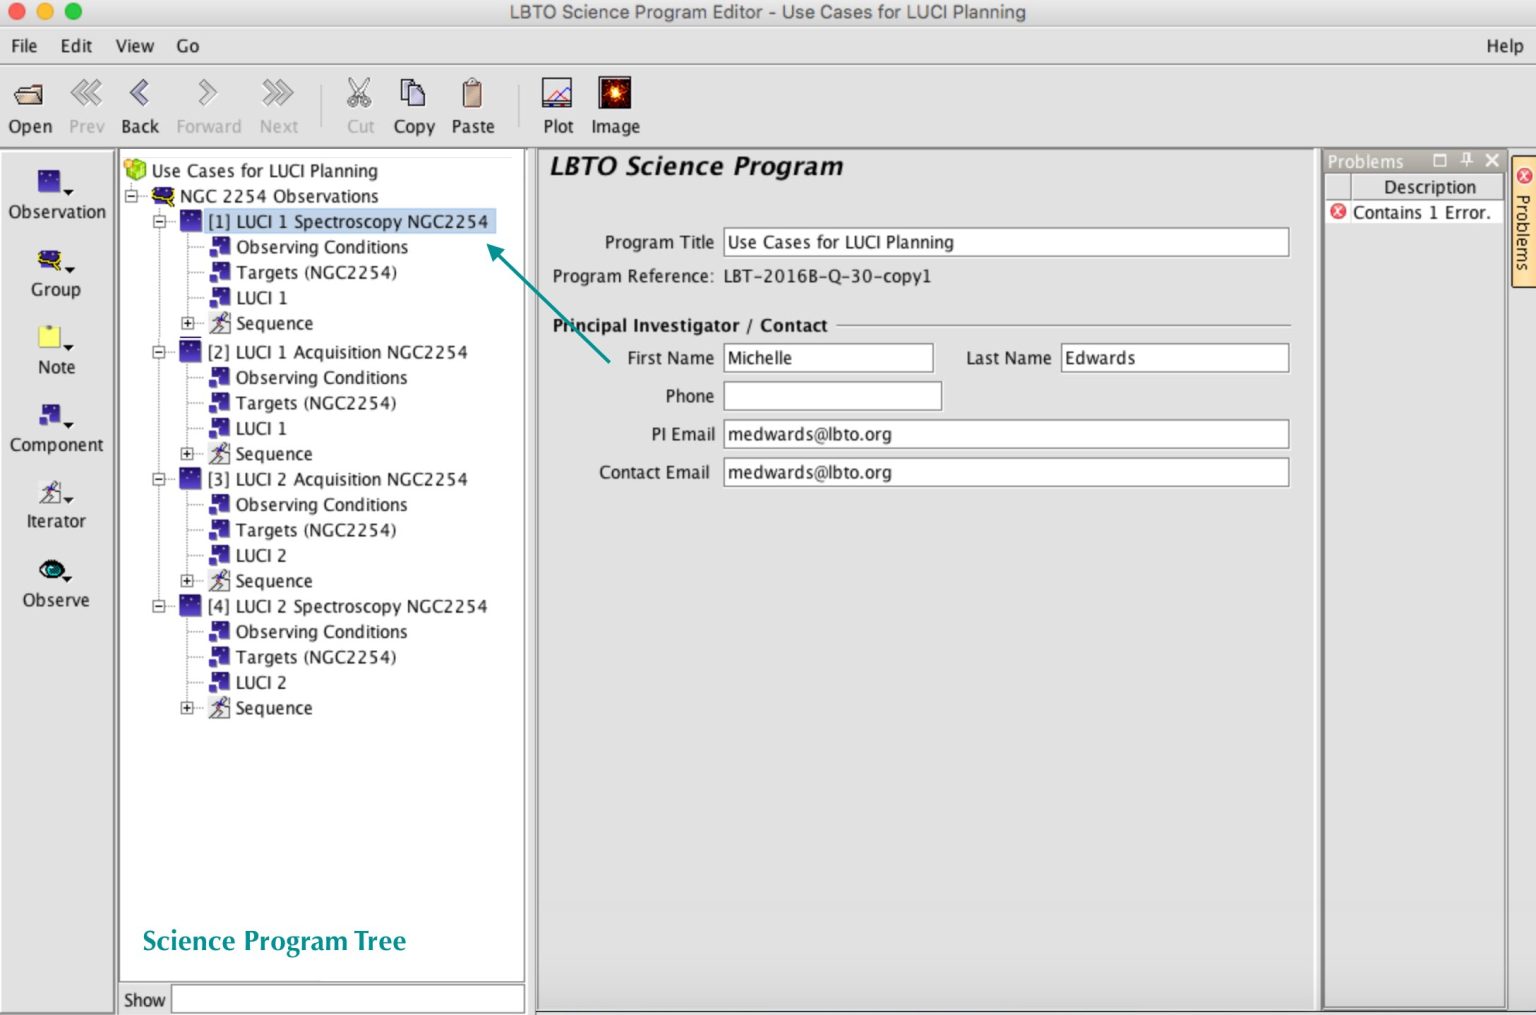Select the Contains 1 Error. entry
This screenshot has width=1536, height=1015.
pyautogui.click(x=1421, y=212)
